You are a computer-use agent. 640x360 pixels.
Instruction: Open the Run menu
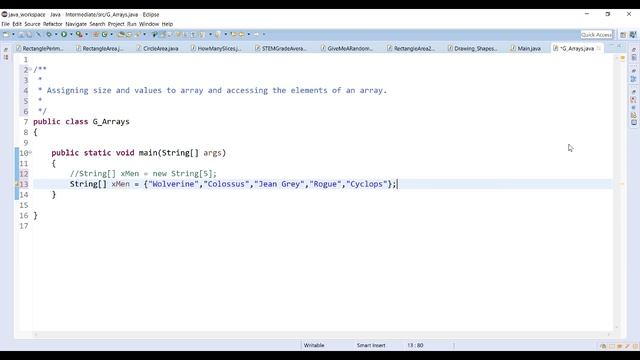pyautogui.click(x=131, y=24)
